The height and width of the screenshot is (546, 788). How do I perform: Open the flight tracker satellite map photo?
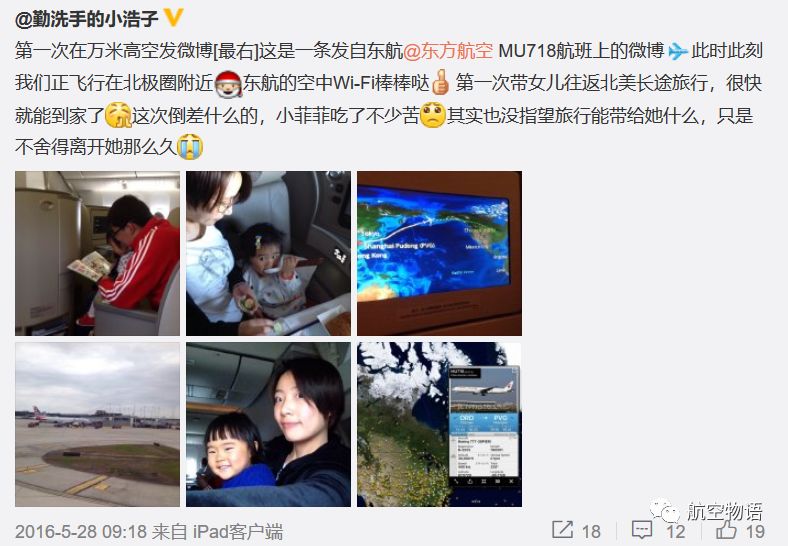[440, 425]
